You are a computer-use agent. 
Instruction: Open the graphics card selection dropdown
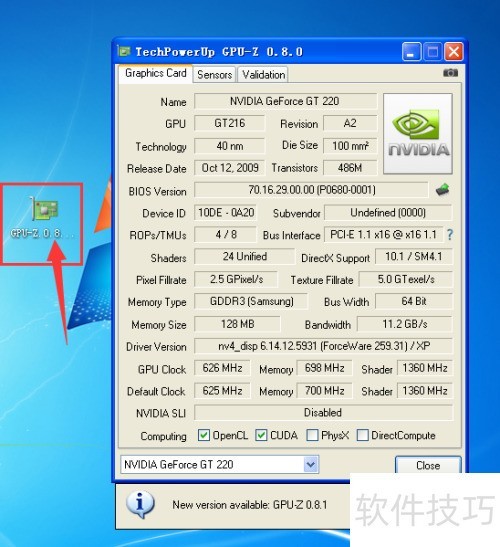[x=310, y=464]
